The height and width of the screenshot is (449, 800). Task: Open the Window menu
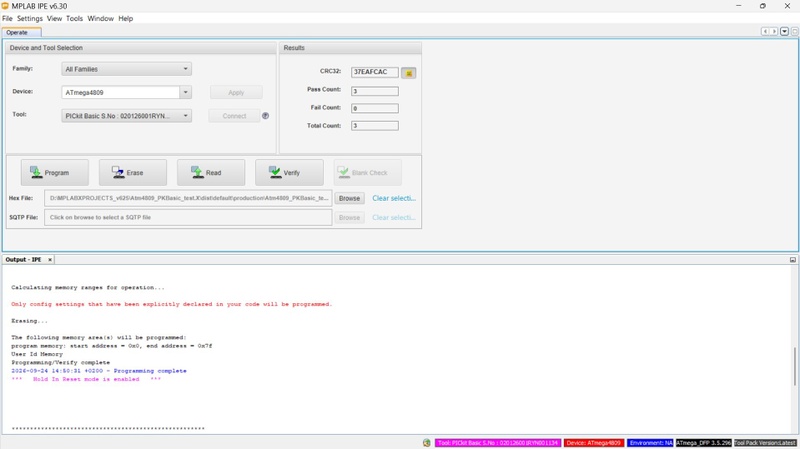pyautogui.click(x=101, y=18)
